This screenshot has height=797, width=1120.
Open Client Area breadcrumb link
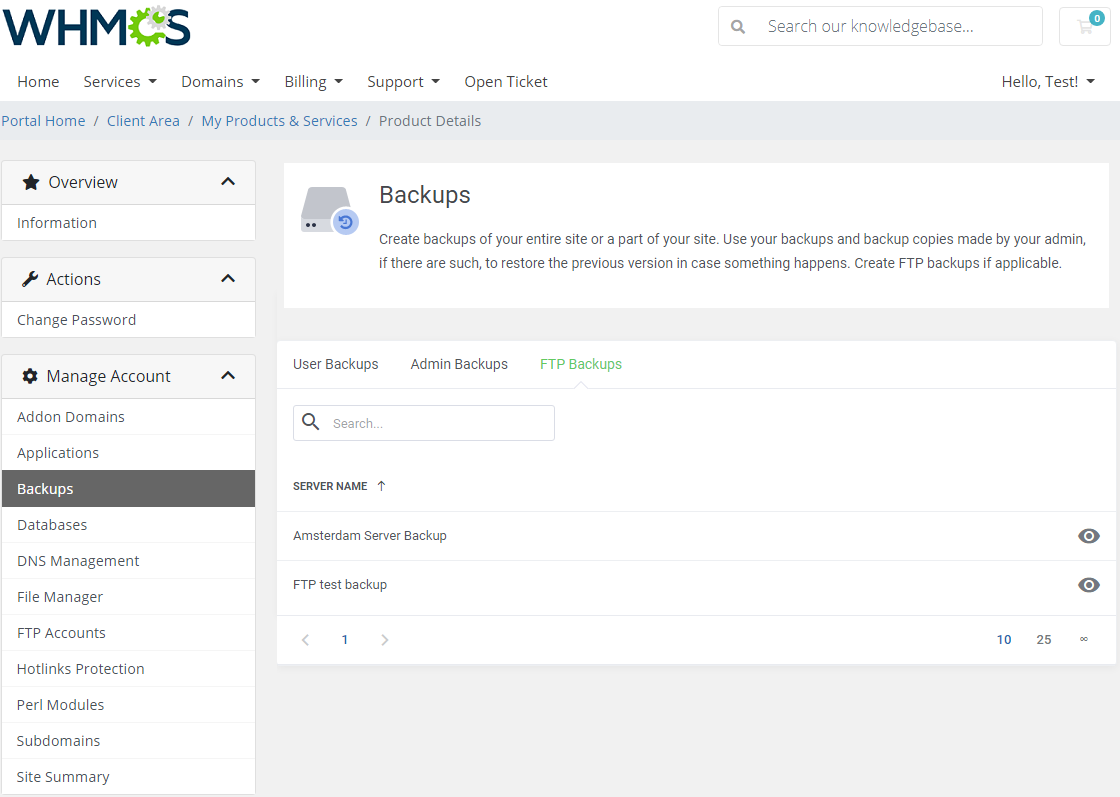[144, 121]
